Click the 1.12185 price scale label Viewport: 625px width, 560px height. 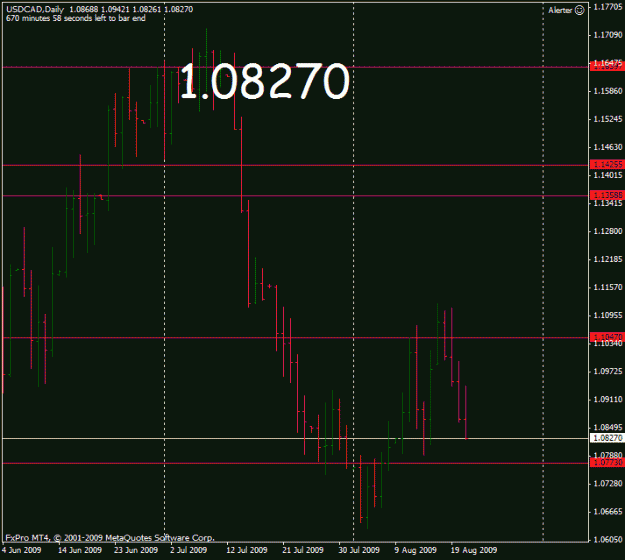pos(608,259)
